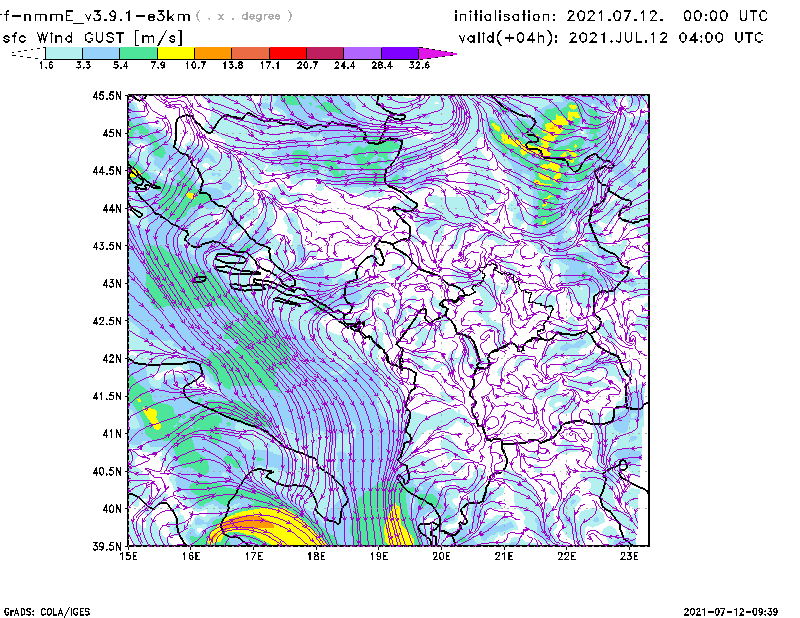Click the orange 10.7–13.8 legend swatch

click(213, 53)
